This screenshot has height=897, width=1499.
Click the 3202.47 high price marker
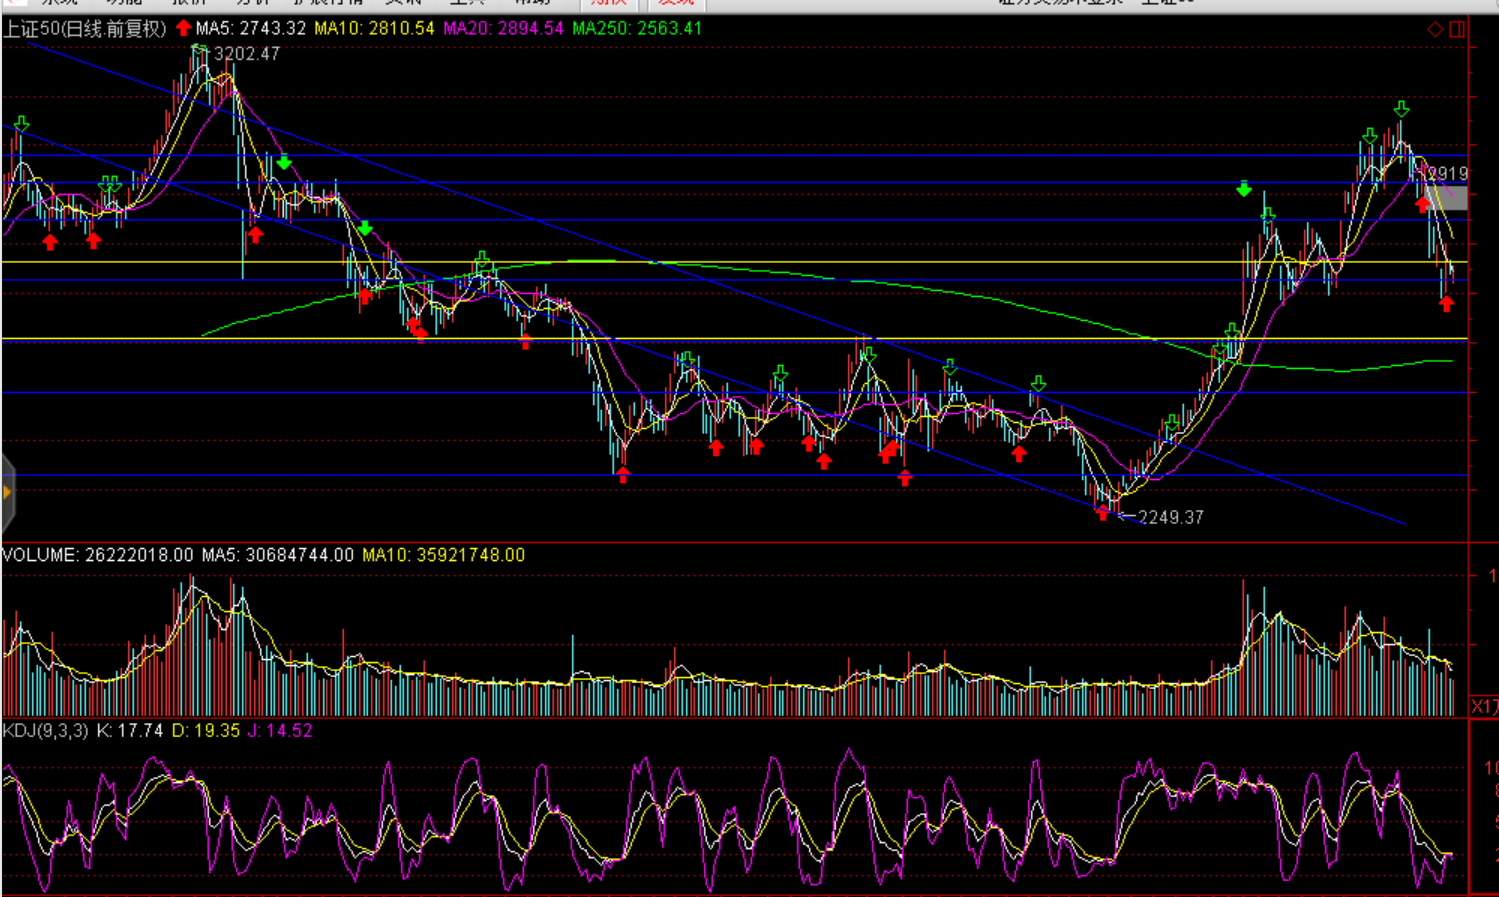(246, 54)
